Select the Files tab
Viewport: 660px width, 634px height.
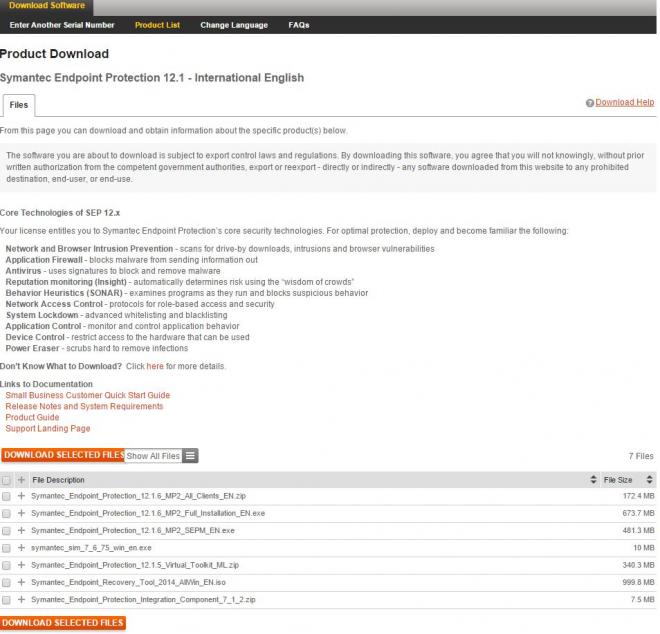(19, 105)
